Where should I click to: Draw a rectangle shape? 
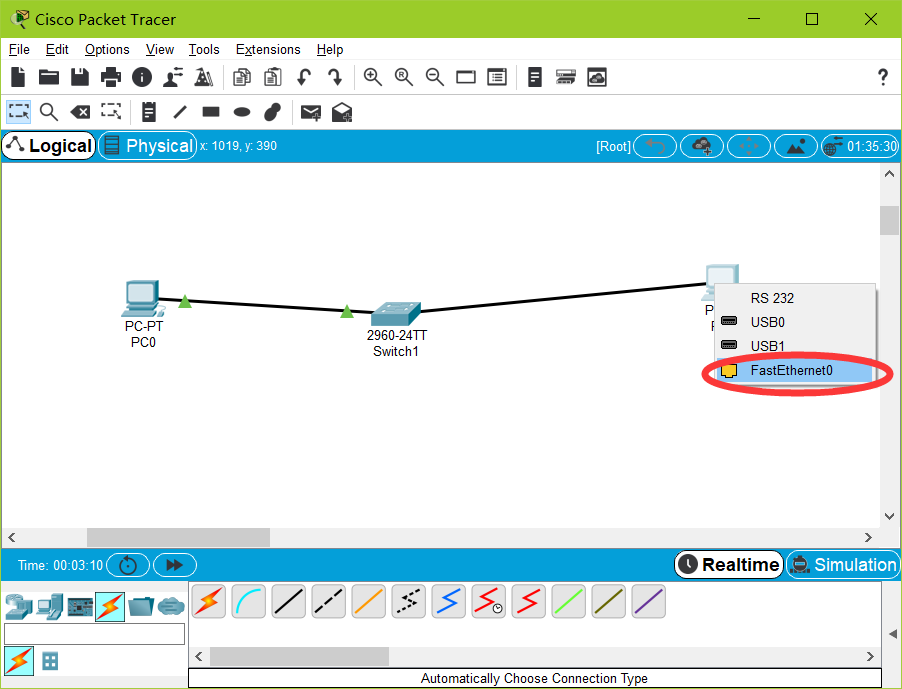(211, 112)
